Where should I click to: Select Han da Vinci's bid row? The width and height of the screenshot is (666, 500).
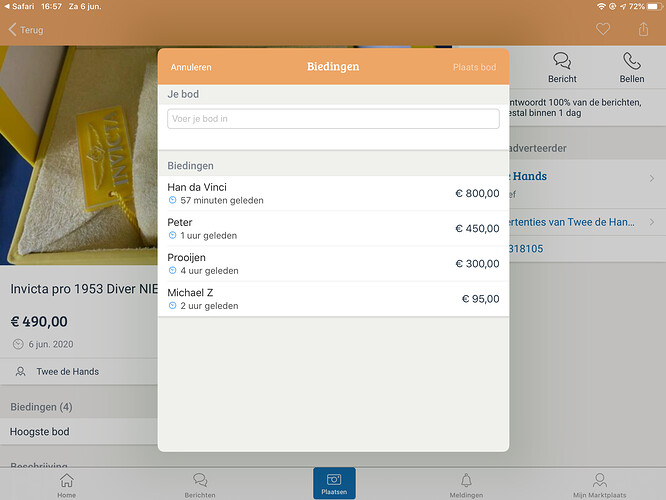point(333,193)
